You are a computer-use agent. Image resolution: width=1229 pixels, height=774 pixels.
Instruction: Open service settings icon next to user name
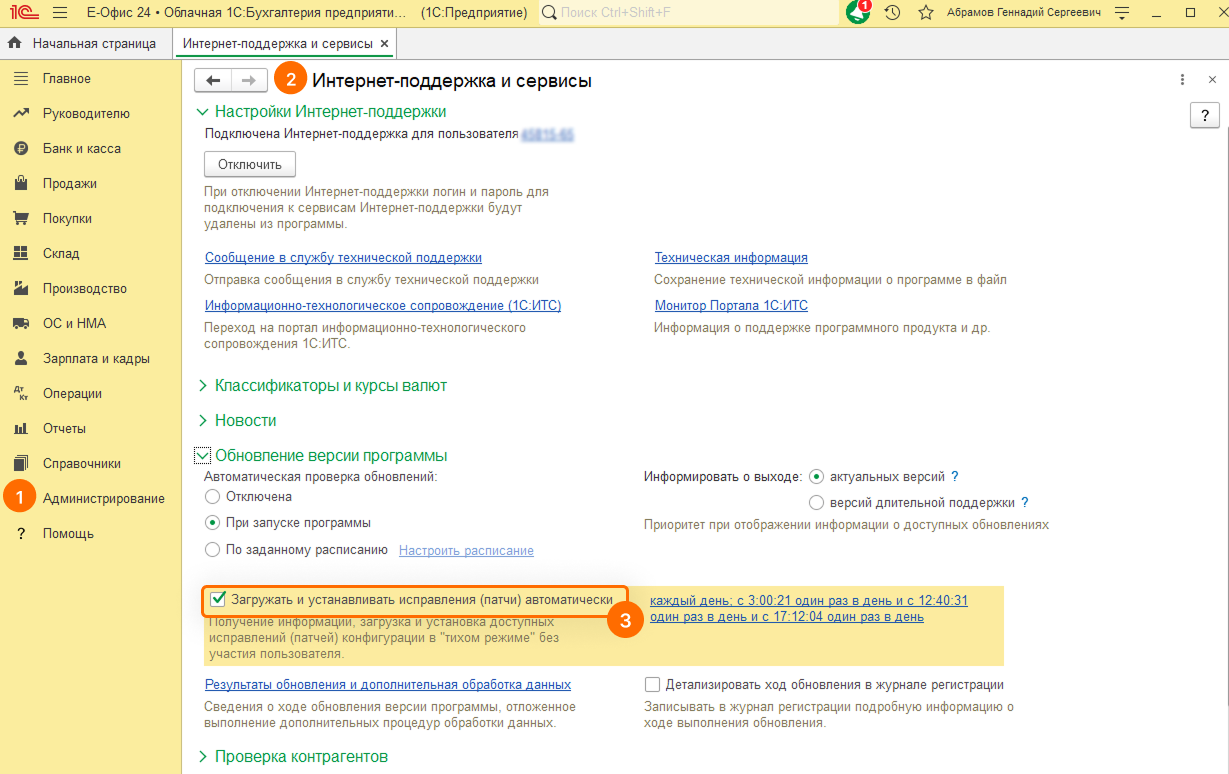pyautogui.click(x=1122, y=13)
